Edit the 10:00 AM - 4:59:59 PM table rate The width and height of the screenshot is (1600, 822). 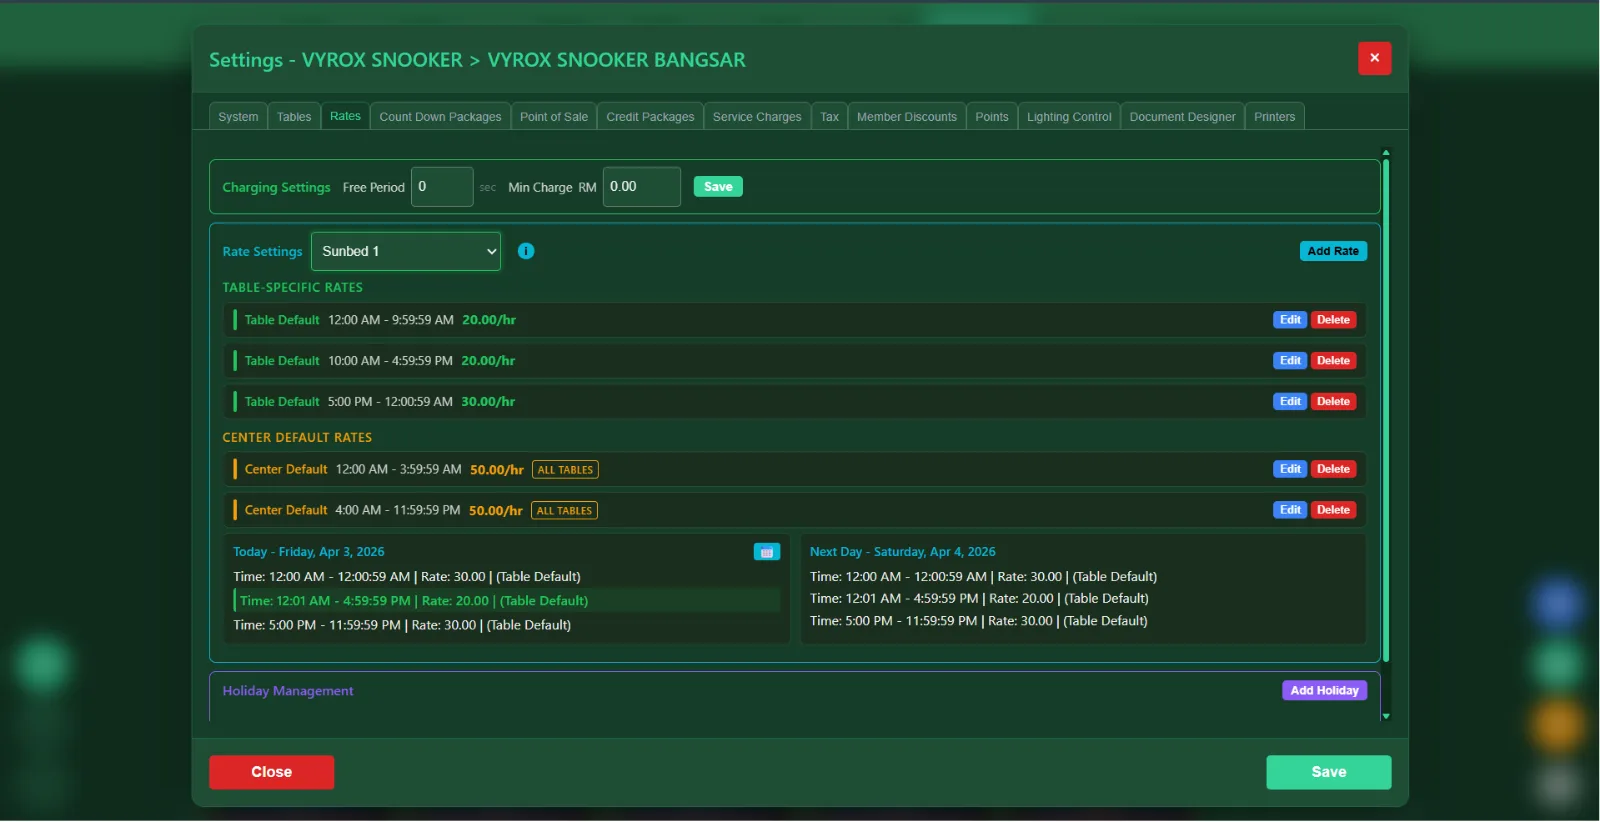click(1290, 361)
